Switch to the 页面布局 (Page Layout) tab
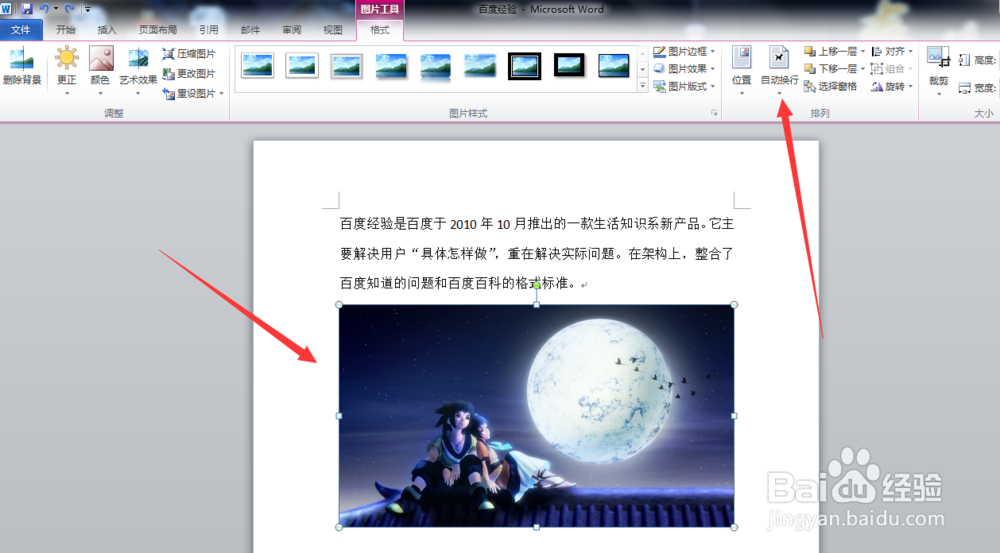 [158, 30]
